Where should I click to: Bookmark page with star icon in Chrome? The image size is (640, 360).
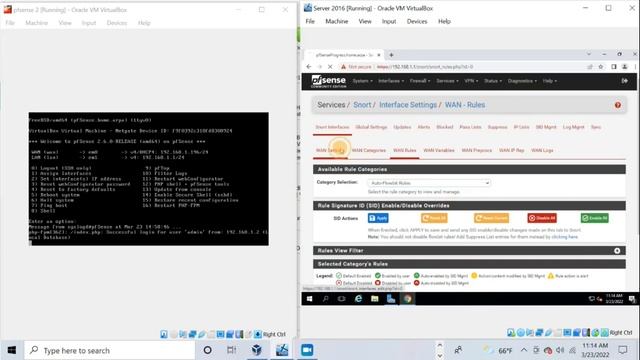click(601, 67)
